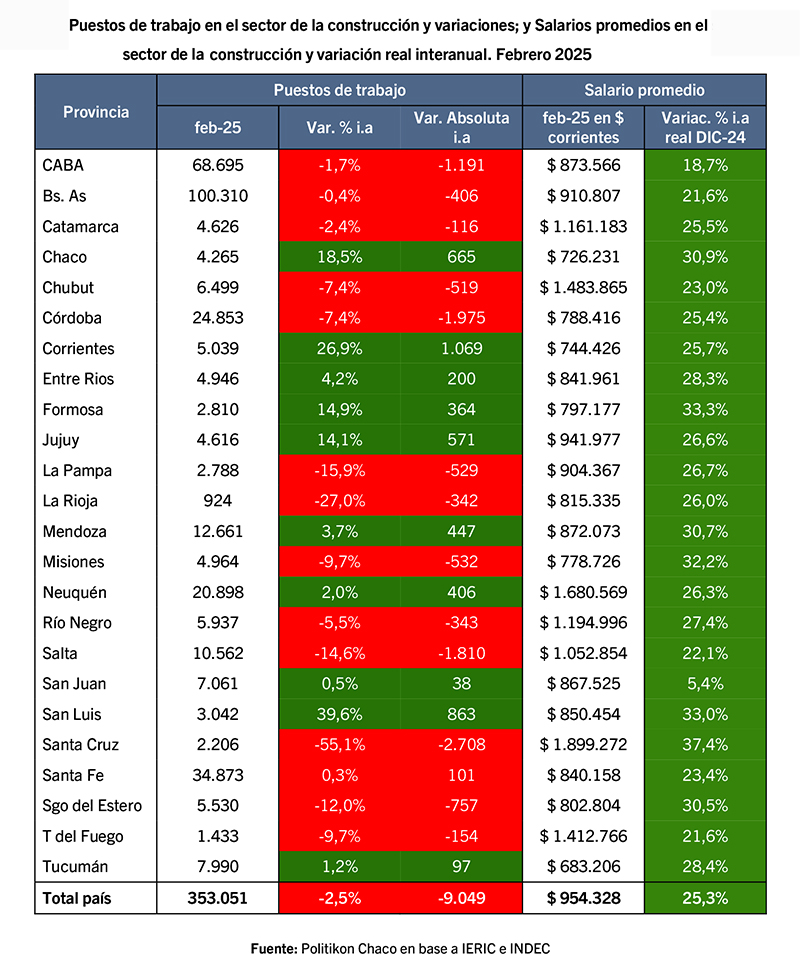Click the total jobs value 353.051
This screenshot has height=974, width=800.
pyautogui.click(x=217, y=898)
